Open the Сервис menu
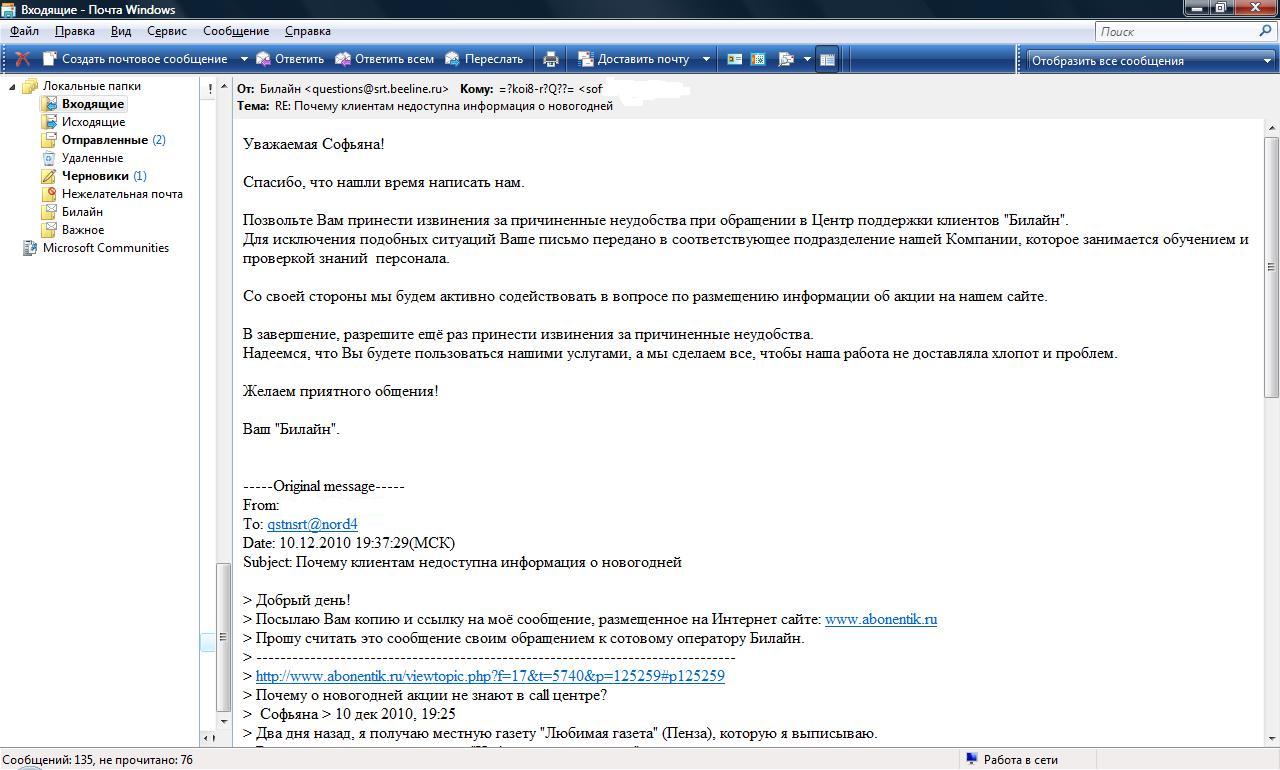1280x770 pixels. pos(166,31)
